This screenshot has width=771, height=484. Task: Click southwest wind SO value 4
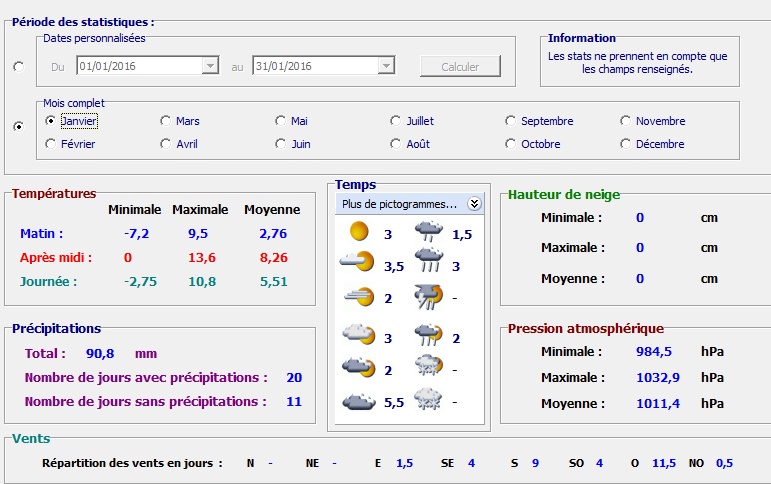pos(599,463)
